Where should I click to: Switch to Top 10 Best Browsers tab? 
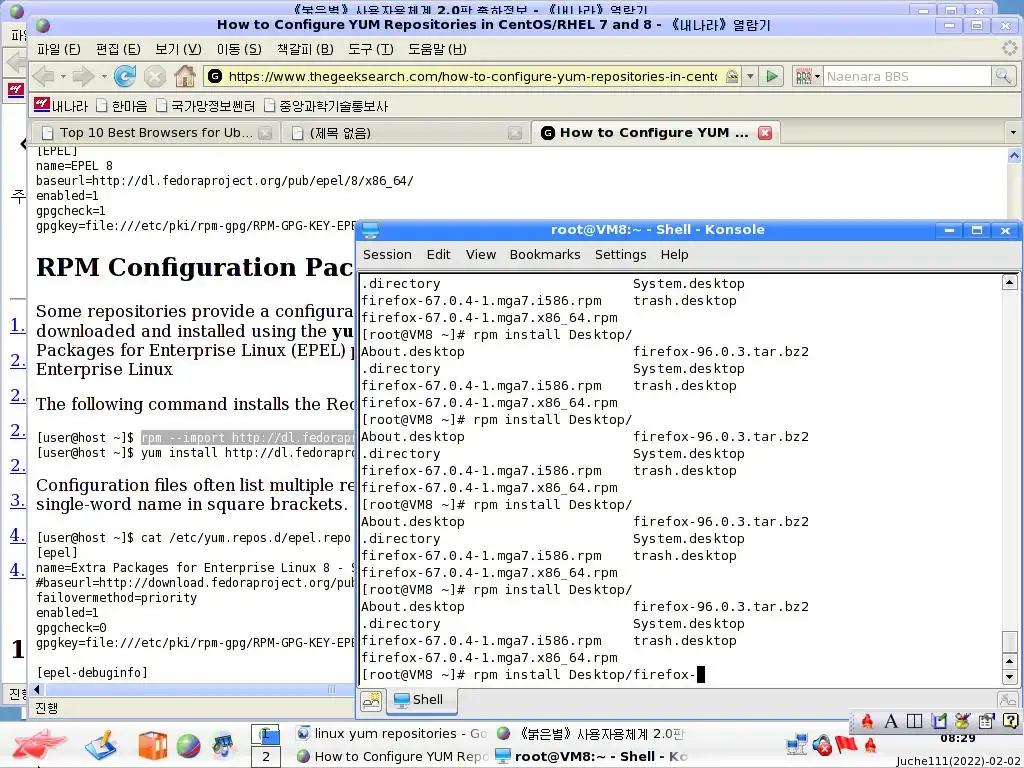coord(155,133)
